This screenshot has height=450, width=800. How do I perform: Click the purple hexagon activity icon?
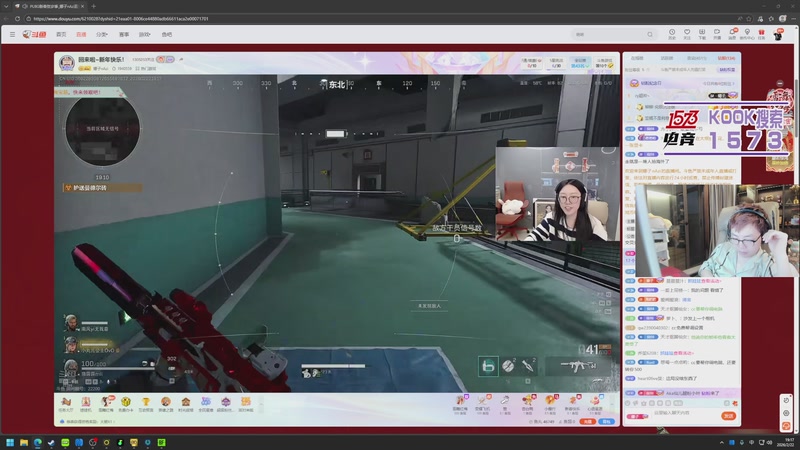click(x=226, y=404)
